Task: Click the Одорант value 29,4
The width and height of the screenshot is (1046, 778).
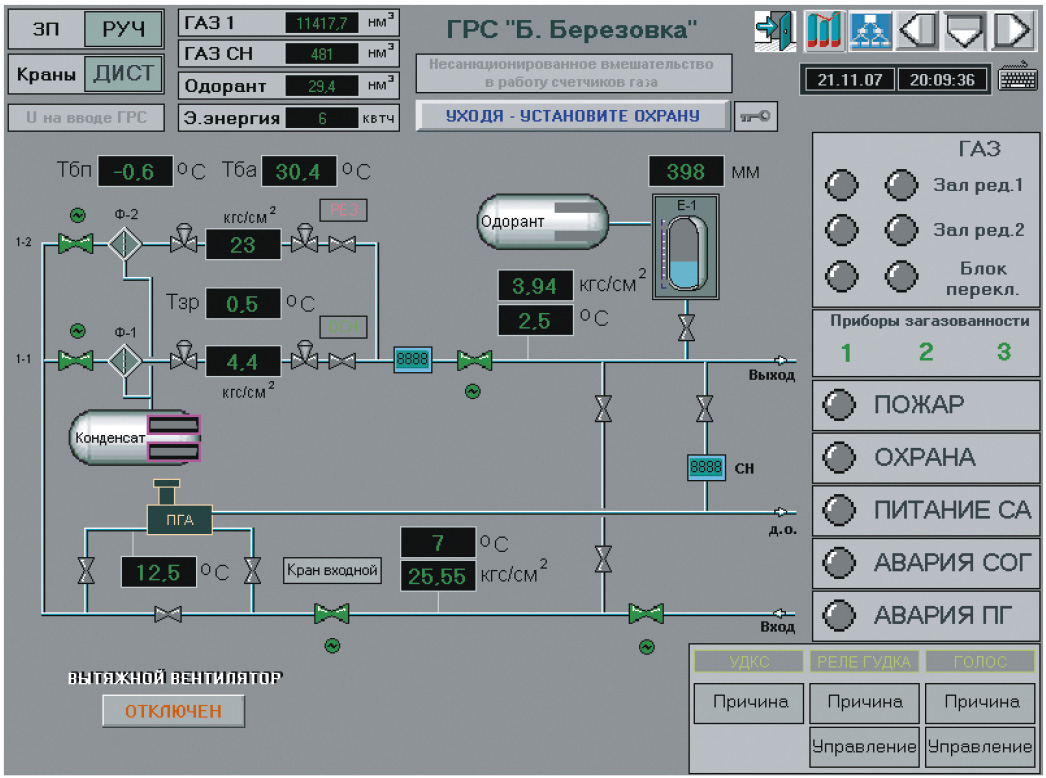Action: point(322,86)
